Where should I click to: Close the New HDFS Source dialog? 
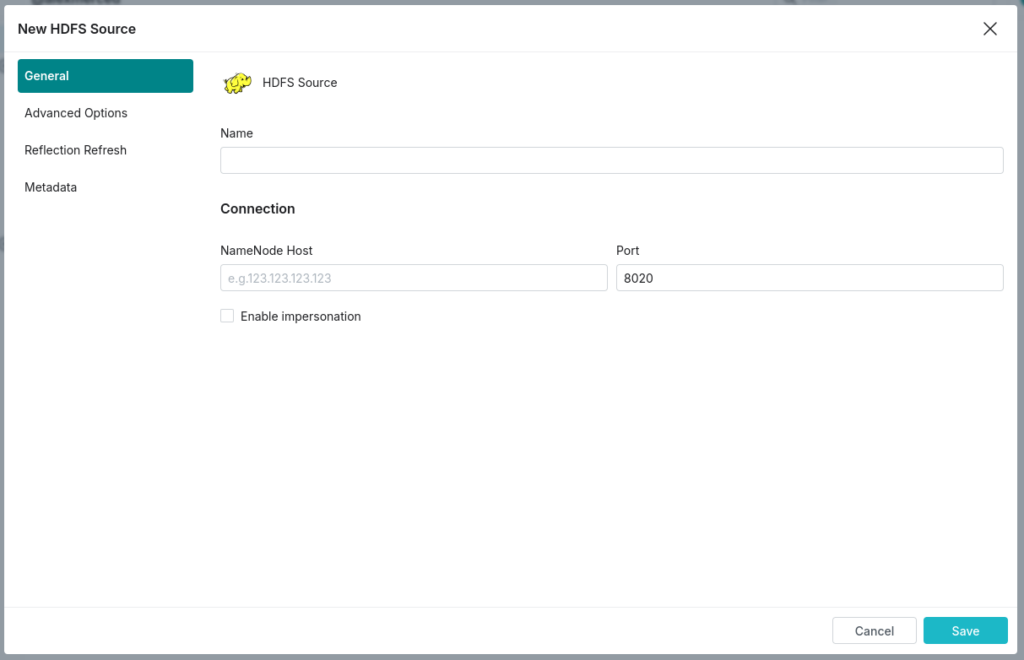[990, 29]
